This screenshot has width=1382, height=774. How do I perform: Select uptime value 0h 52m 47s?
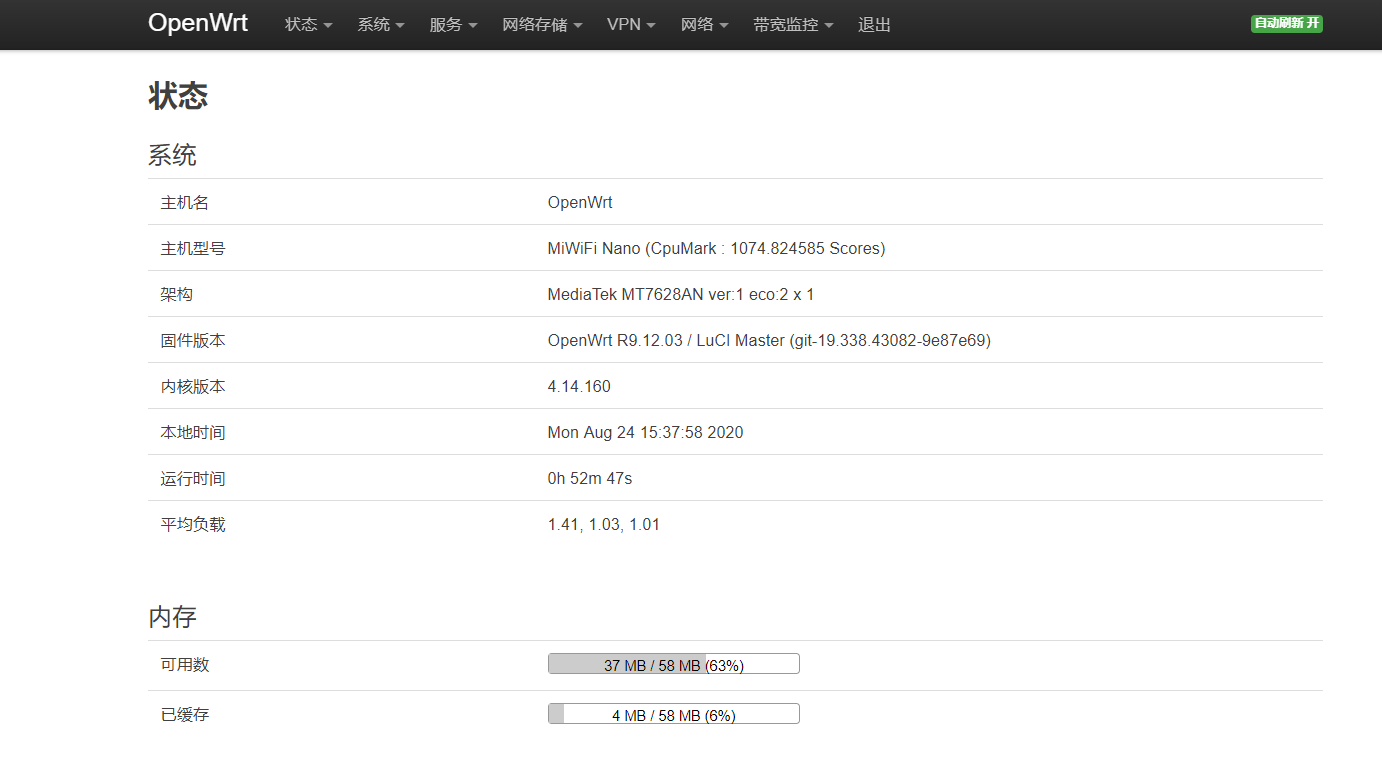[x=590, y=479]
